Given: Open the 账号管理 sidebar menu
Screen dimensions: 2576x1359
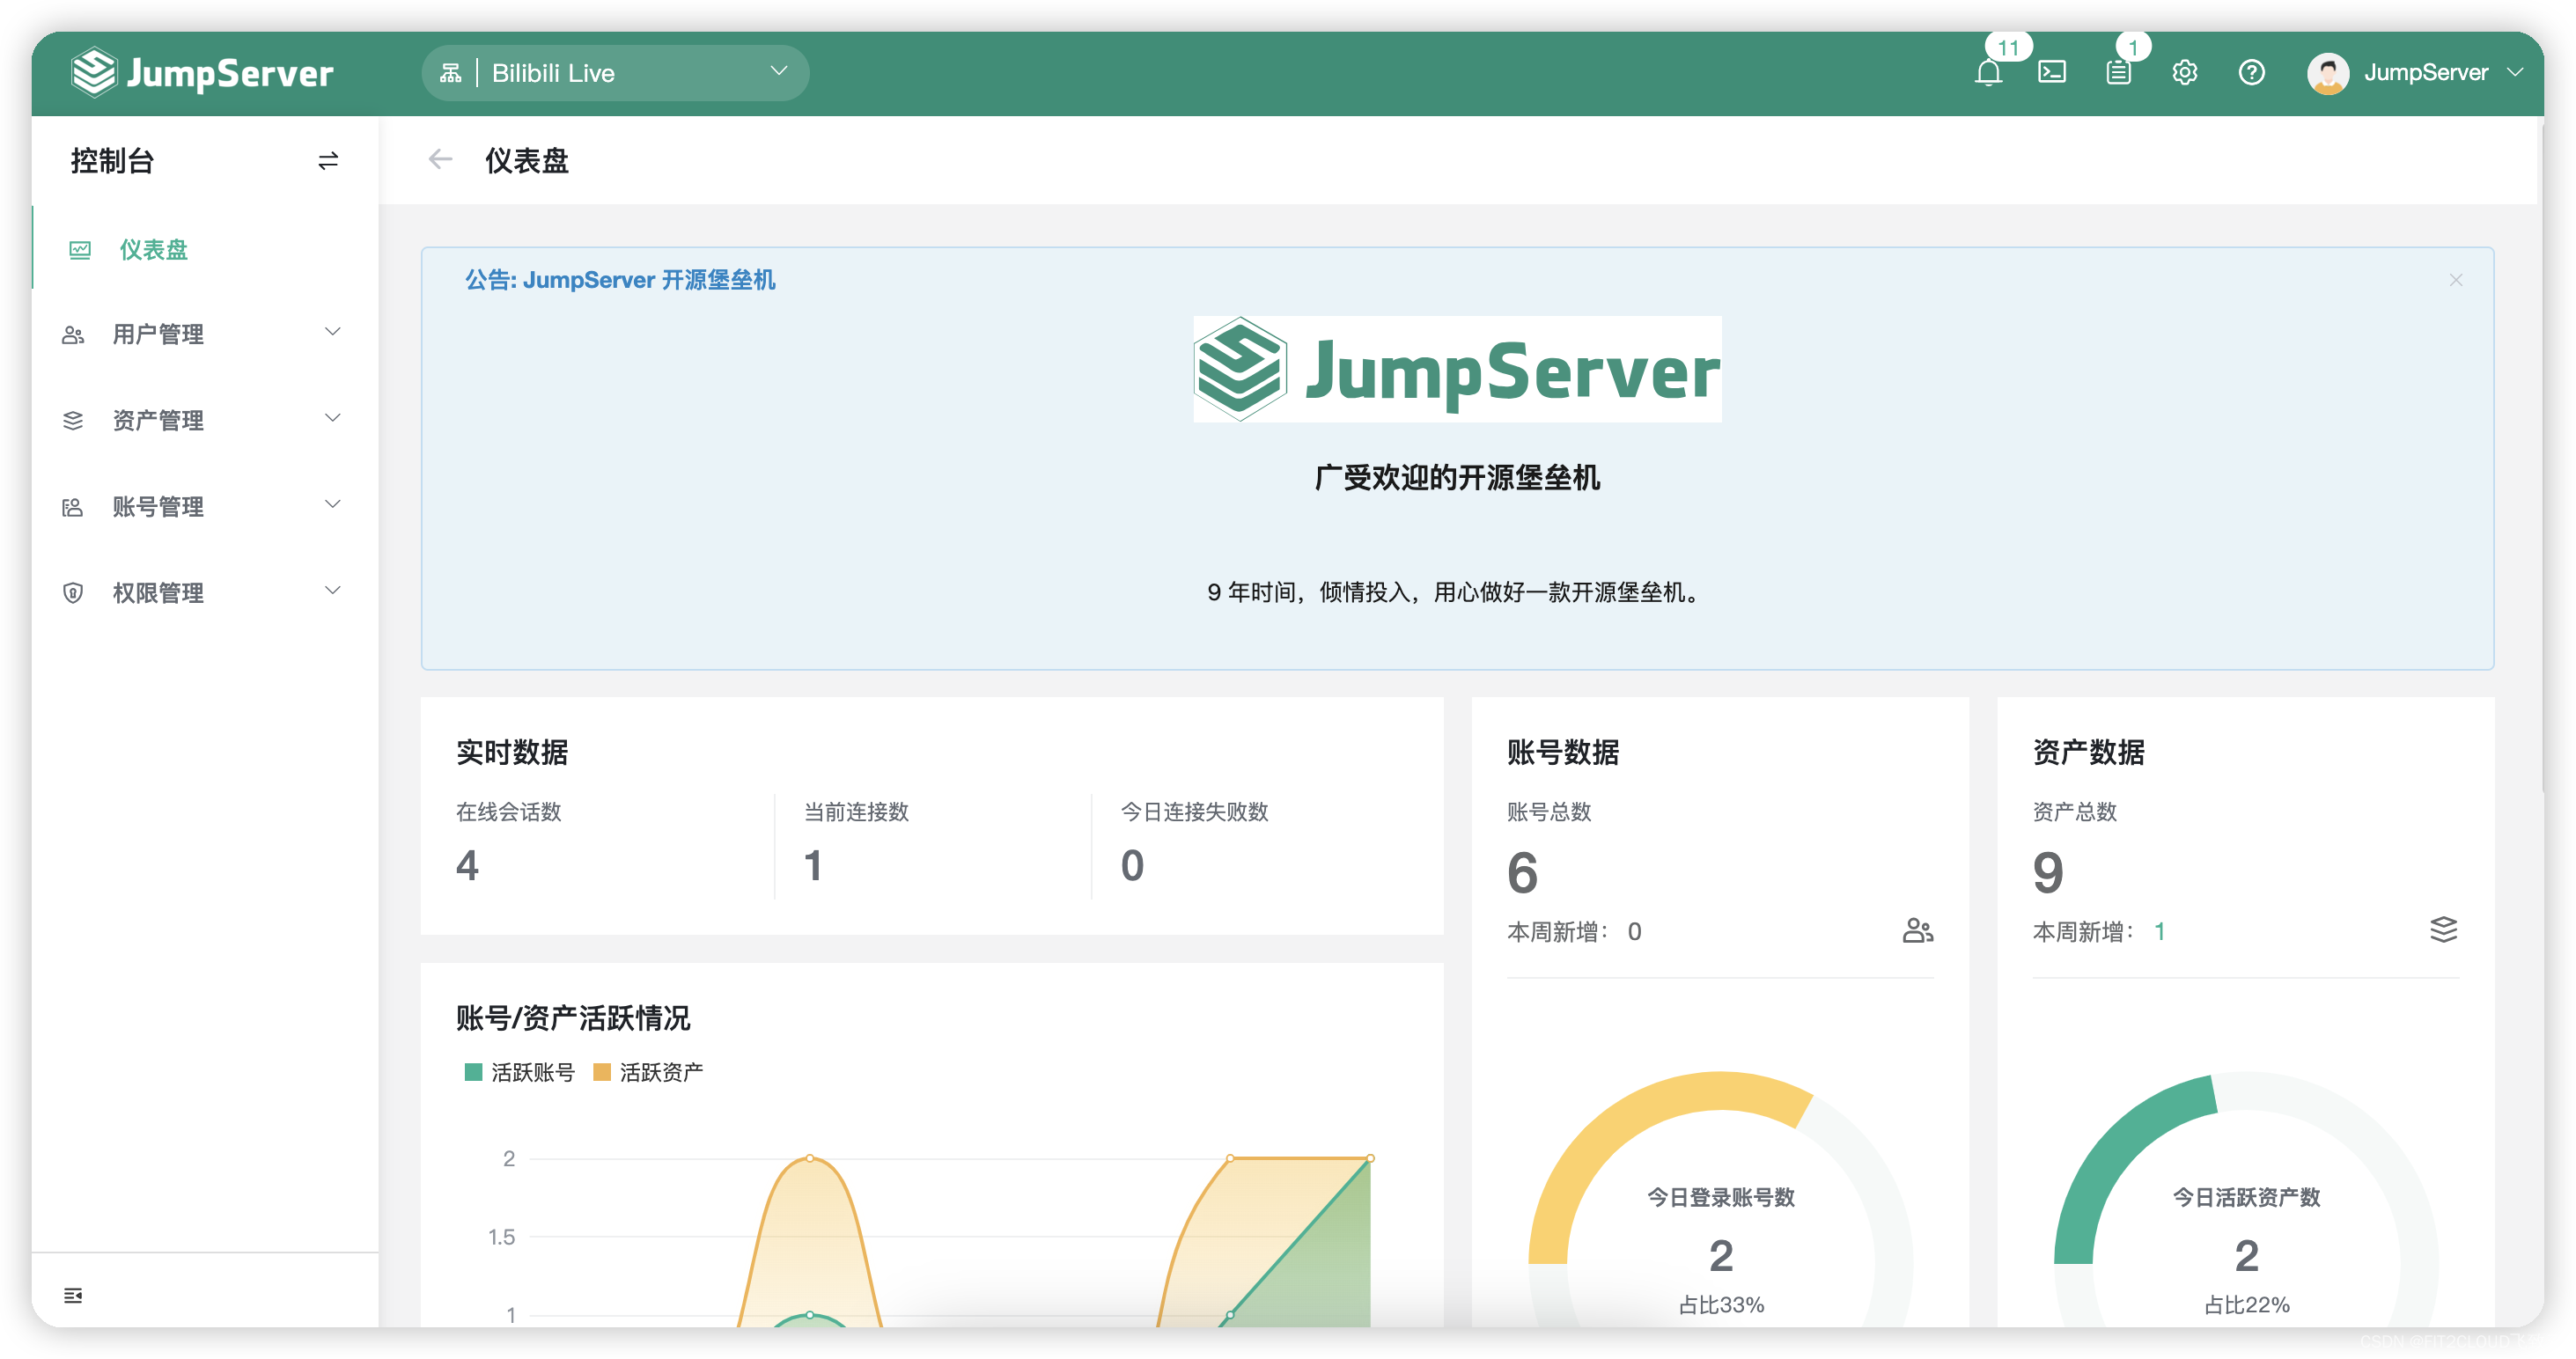Looking at the screenshot, I should coord(160,506).
